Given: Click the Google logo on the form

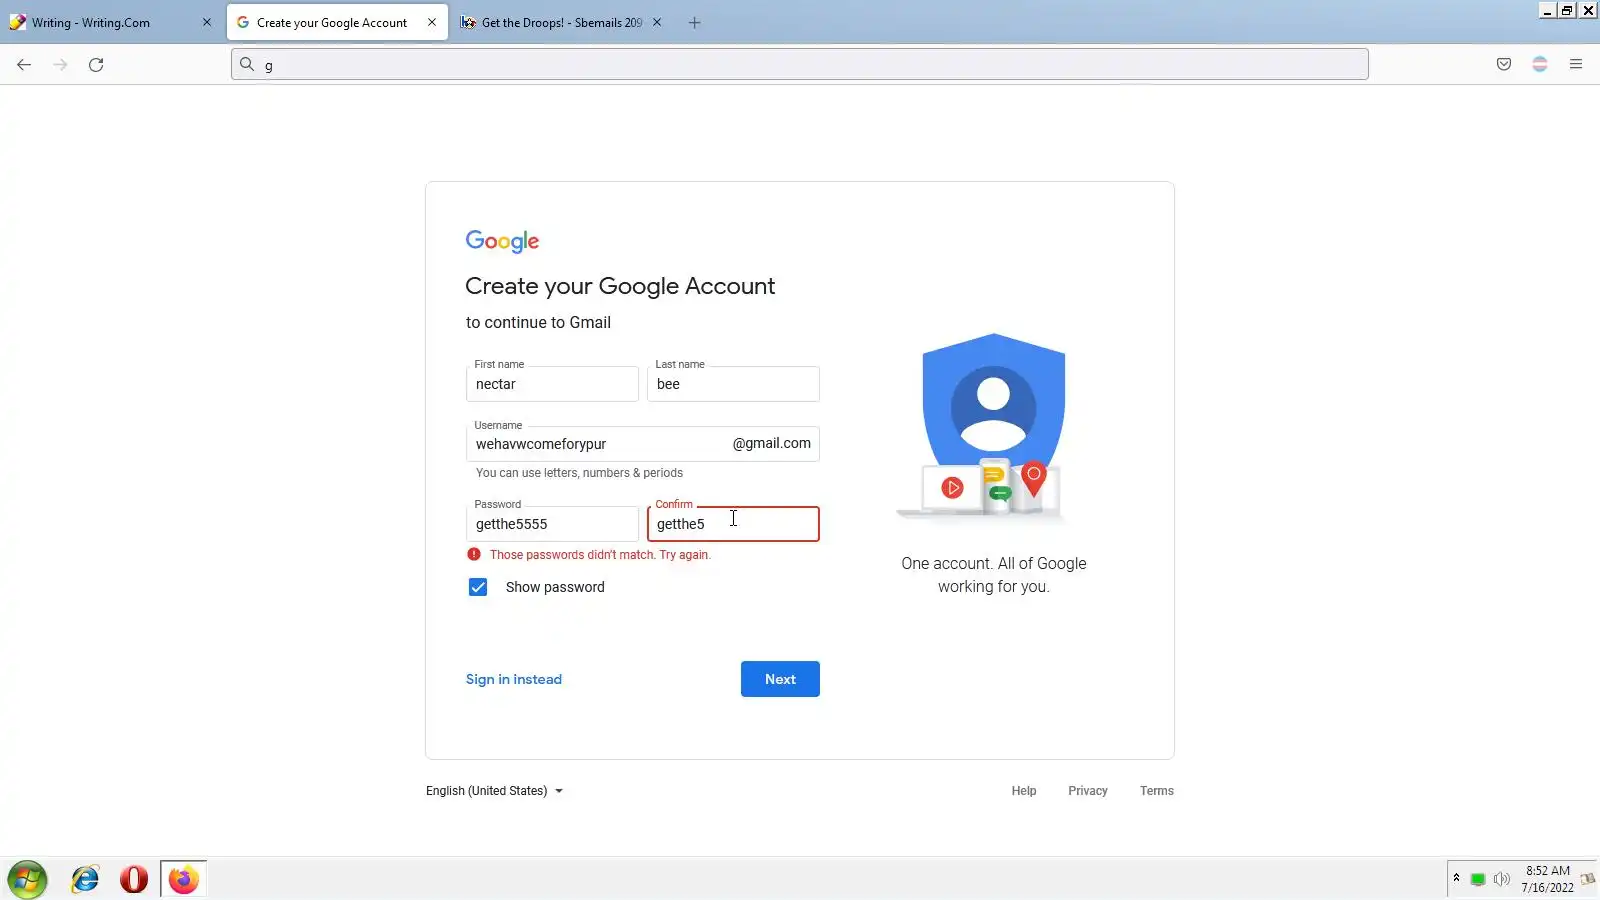Looking at the screenshot, I should [502, 241].
